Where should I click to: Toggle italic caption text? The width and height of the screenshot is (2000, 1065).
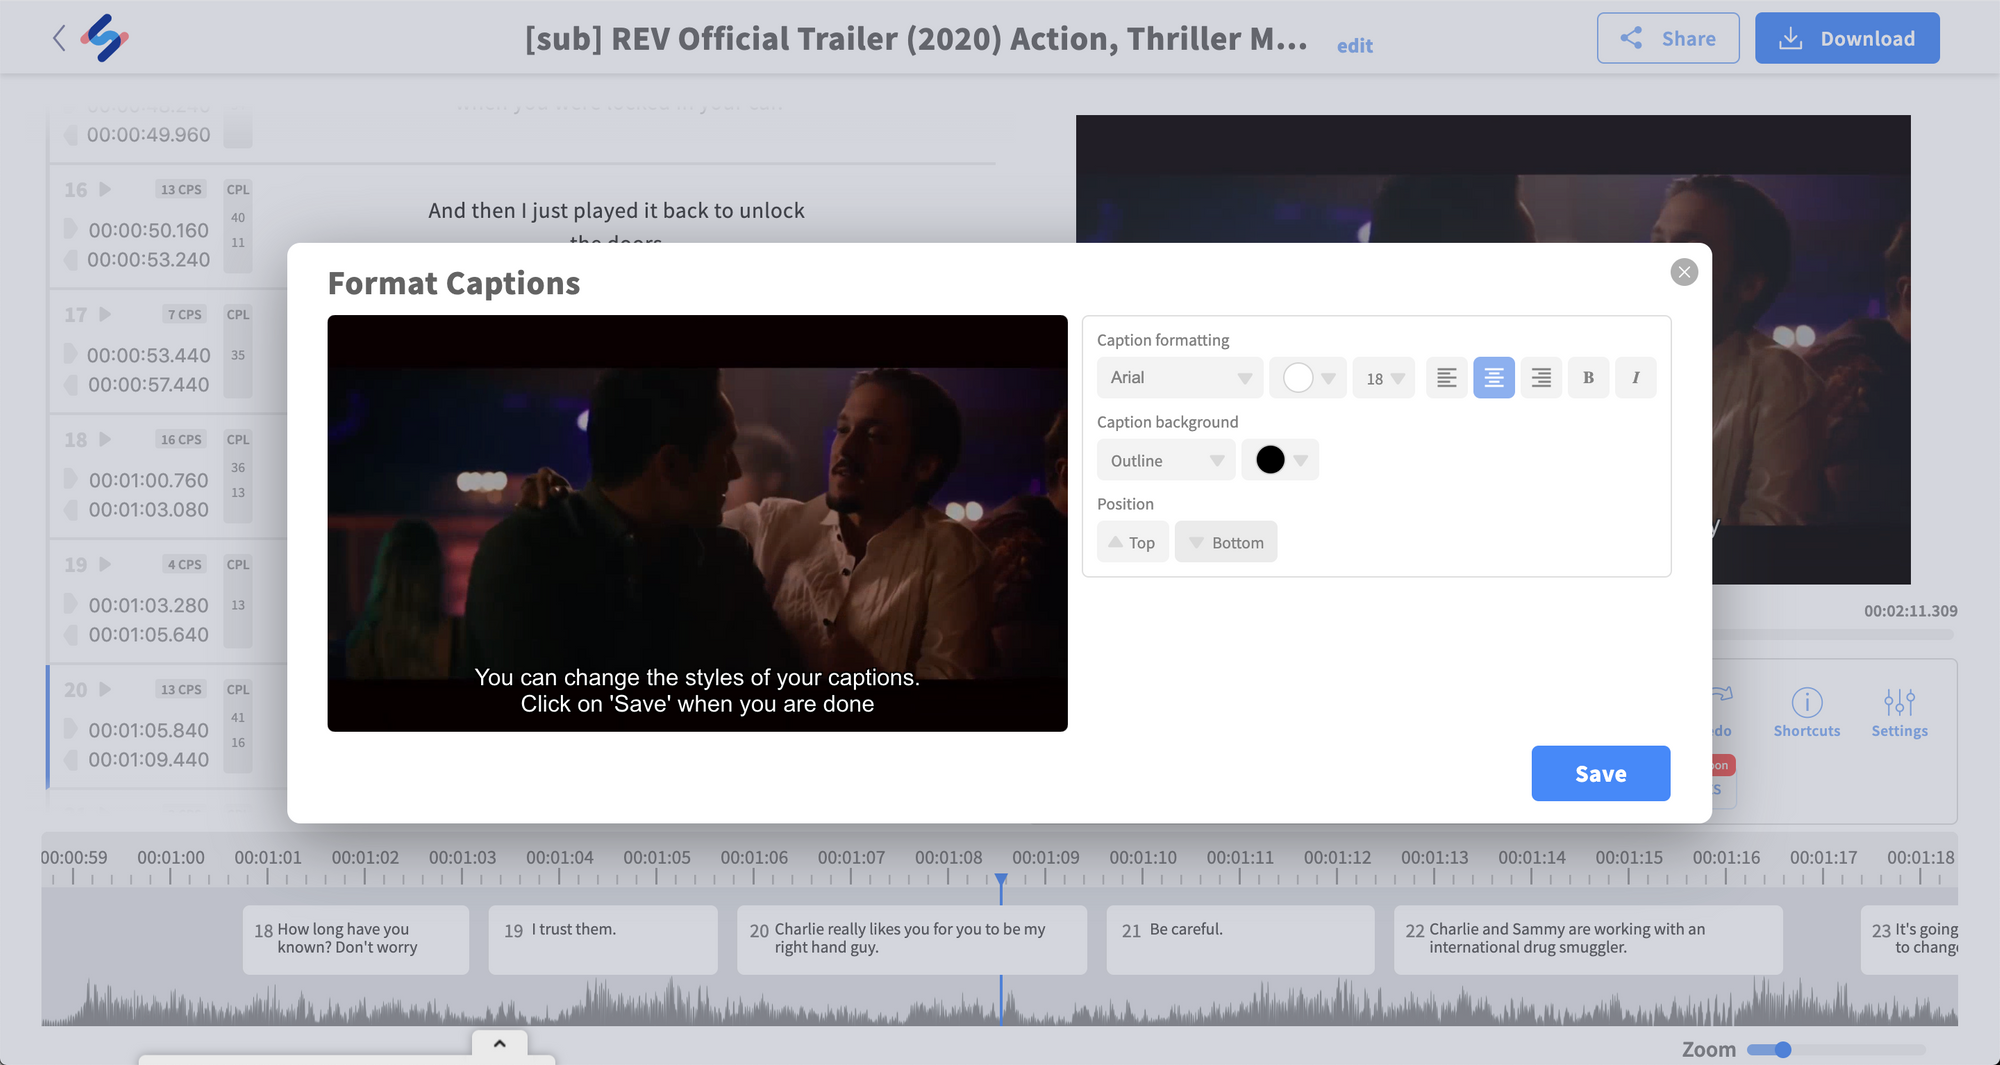[1635, 378]
